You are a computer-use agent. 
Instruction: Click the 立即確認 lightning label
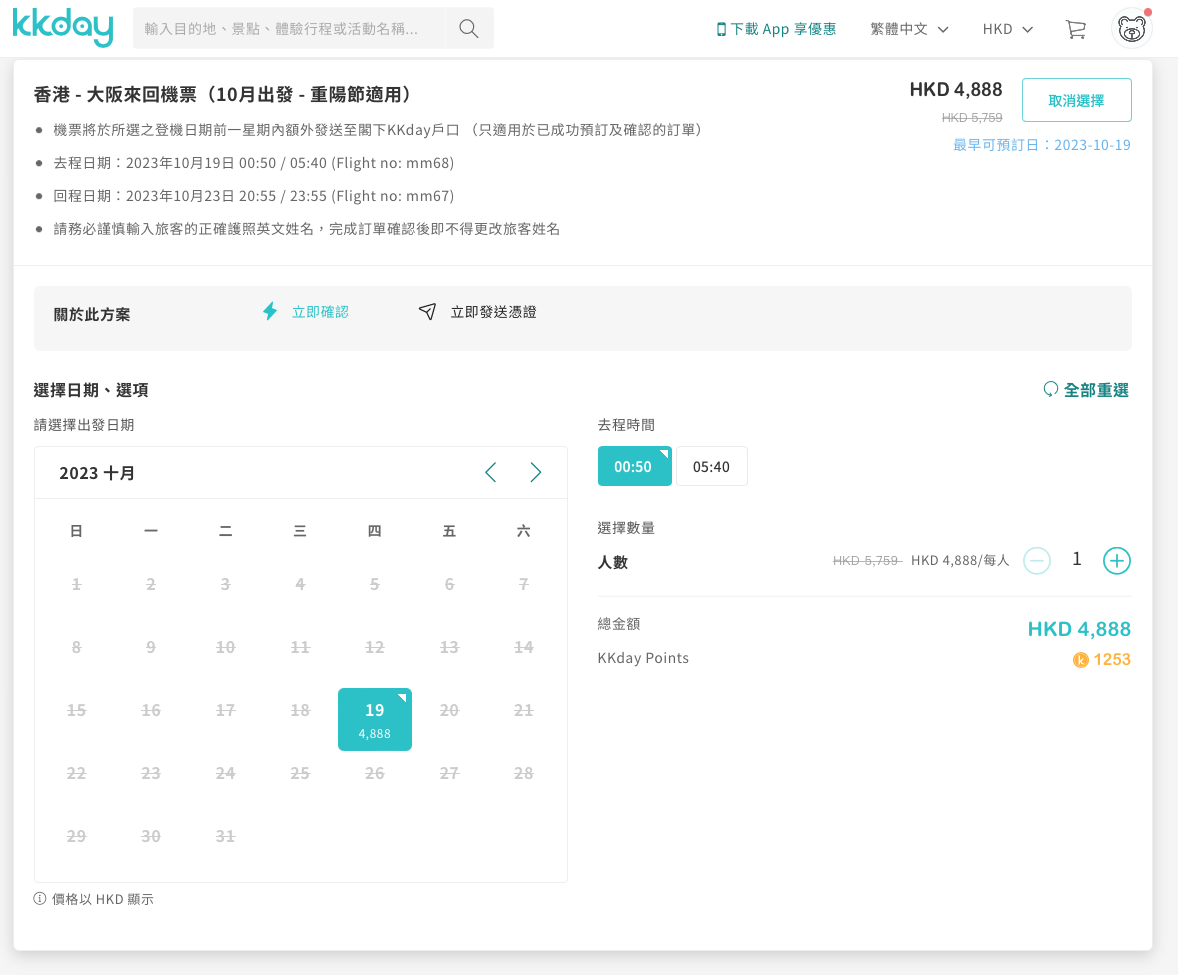click(319, 312)
